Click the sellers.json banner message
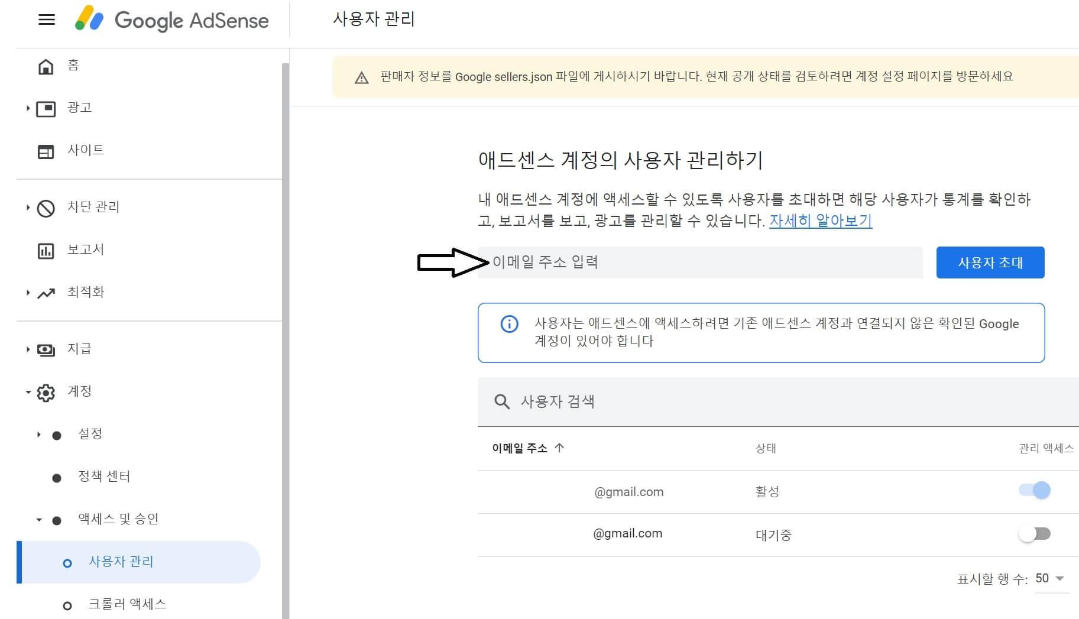The height and width of the screenshot is (619, 1079). [696, 76]
